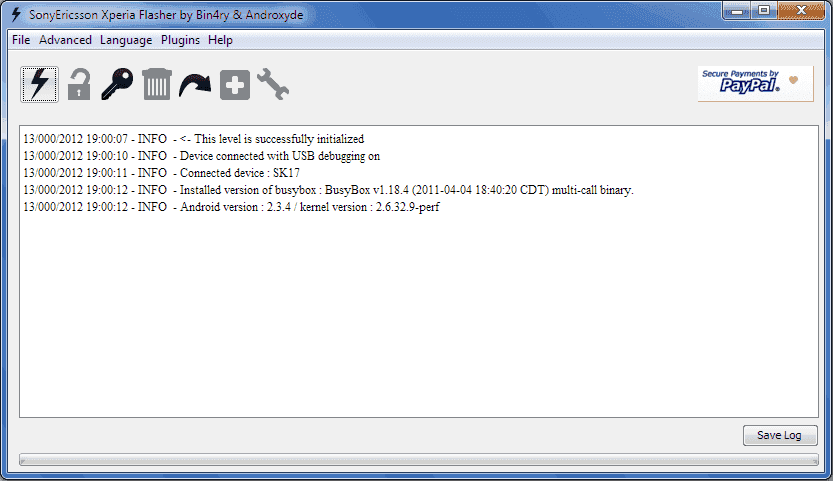Click the Secure Payments by PayPal donate button

click(755, 83)
